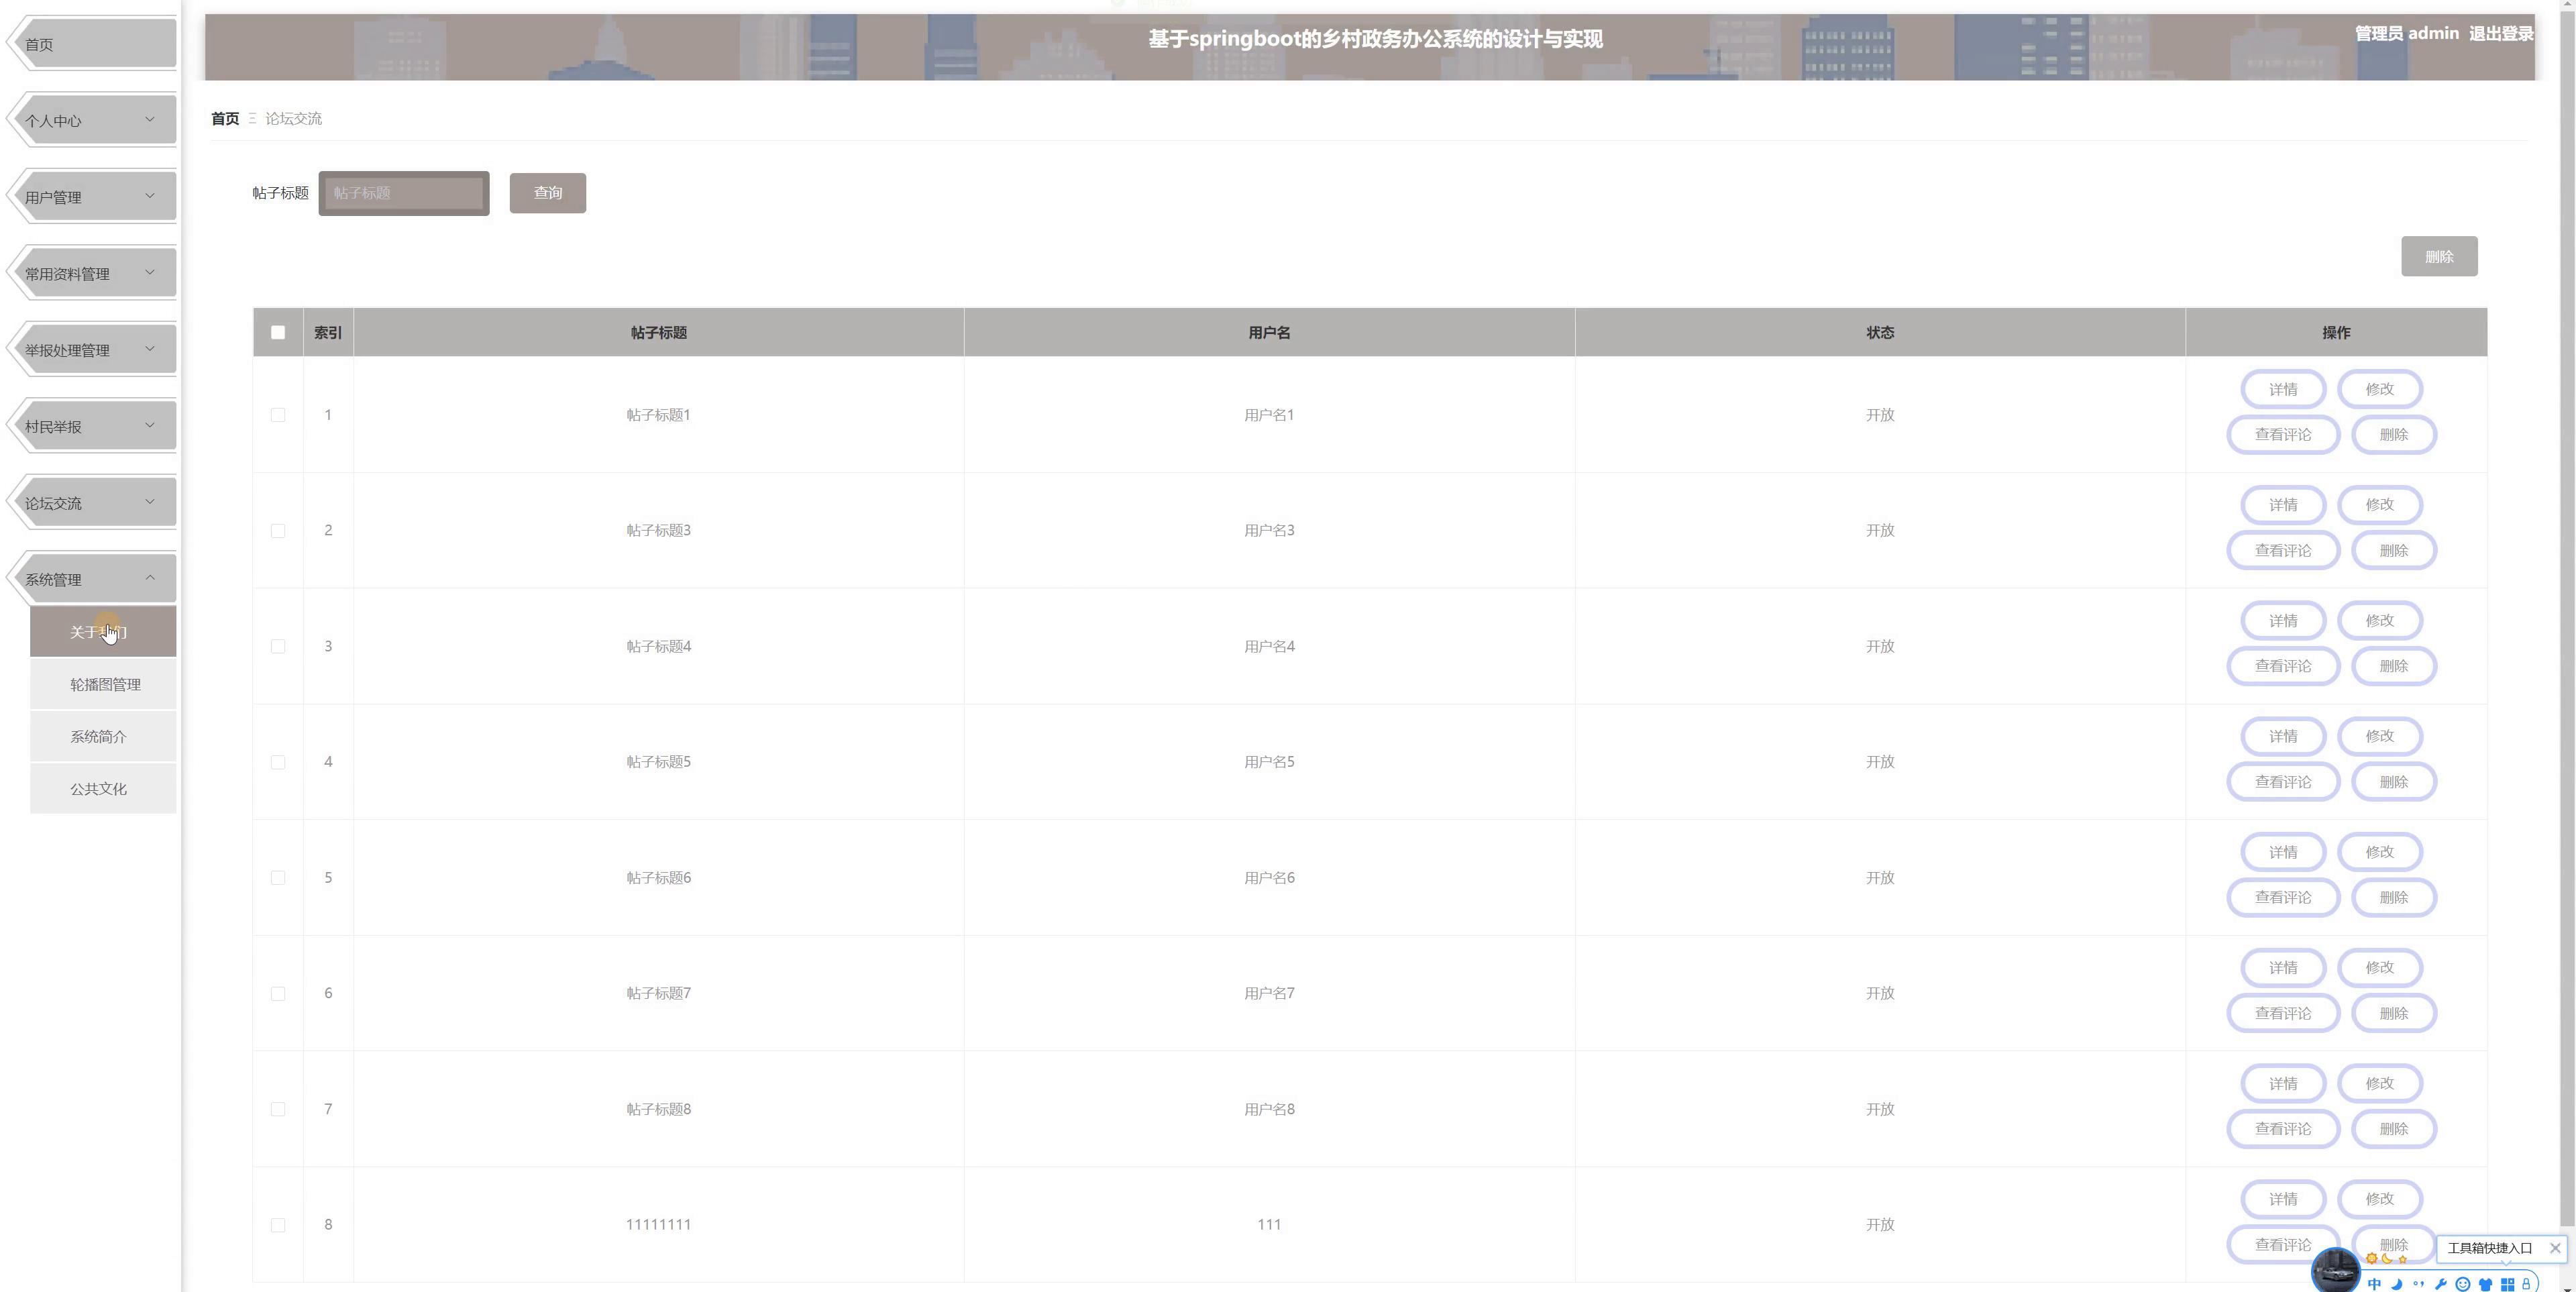Expand the 用户管理 menu chevron
This screenshot has height=1292, width=2576.
pos(150,196)
